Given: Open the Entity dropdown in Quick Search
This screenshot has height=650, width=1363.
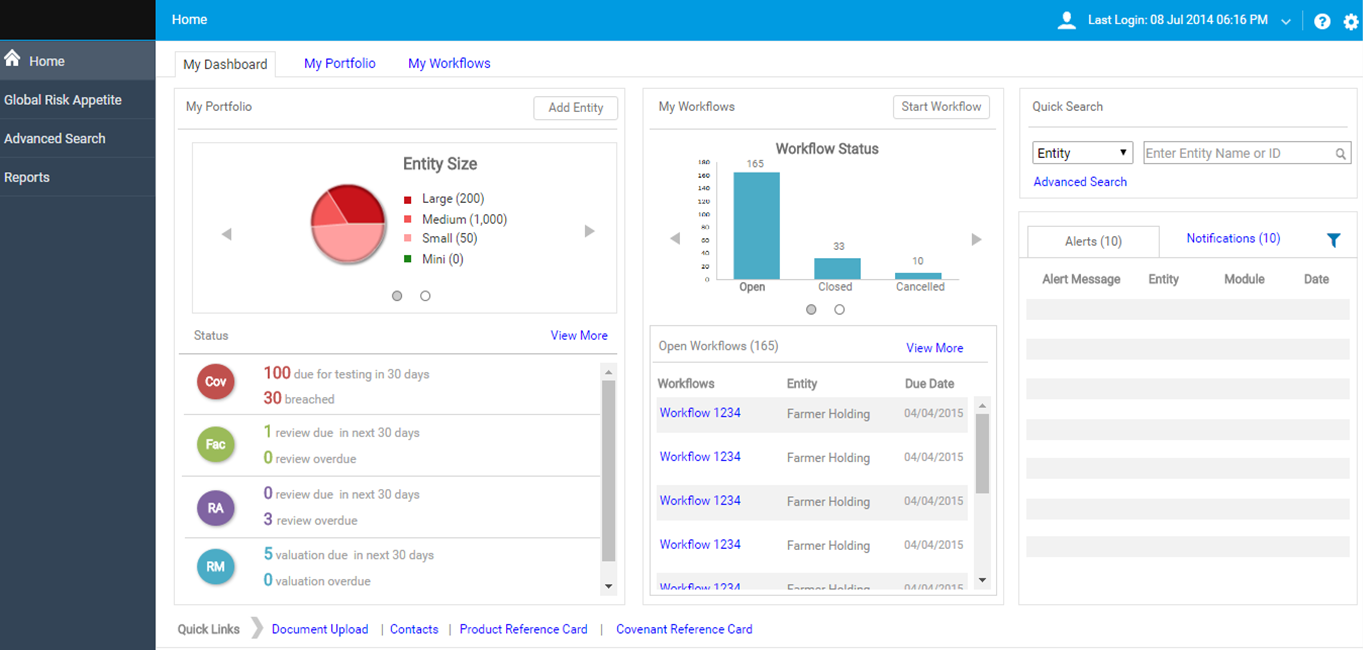Looking at the screenshot, I should pos(1082,153).
